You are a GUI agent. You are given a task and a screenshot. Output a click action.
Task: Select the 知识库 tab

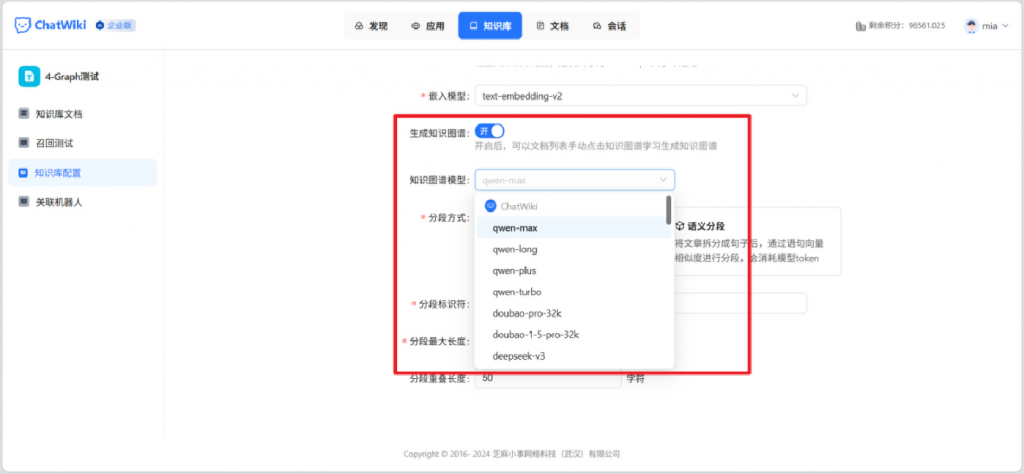(490, 26)
